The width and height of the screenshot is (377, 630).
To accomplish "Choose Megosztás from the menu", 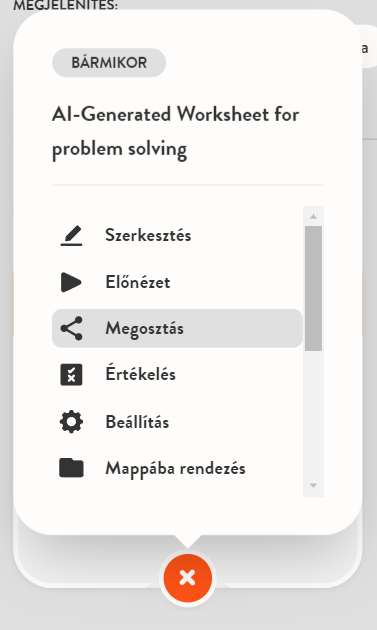I will click(177, 328).
